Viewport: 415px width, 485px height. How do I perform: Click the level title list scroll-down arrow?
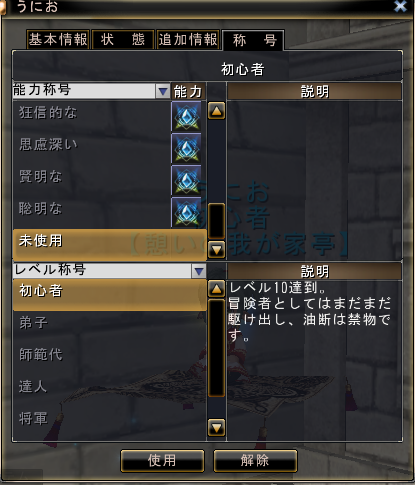coord(216,428)
